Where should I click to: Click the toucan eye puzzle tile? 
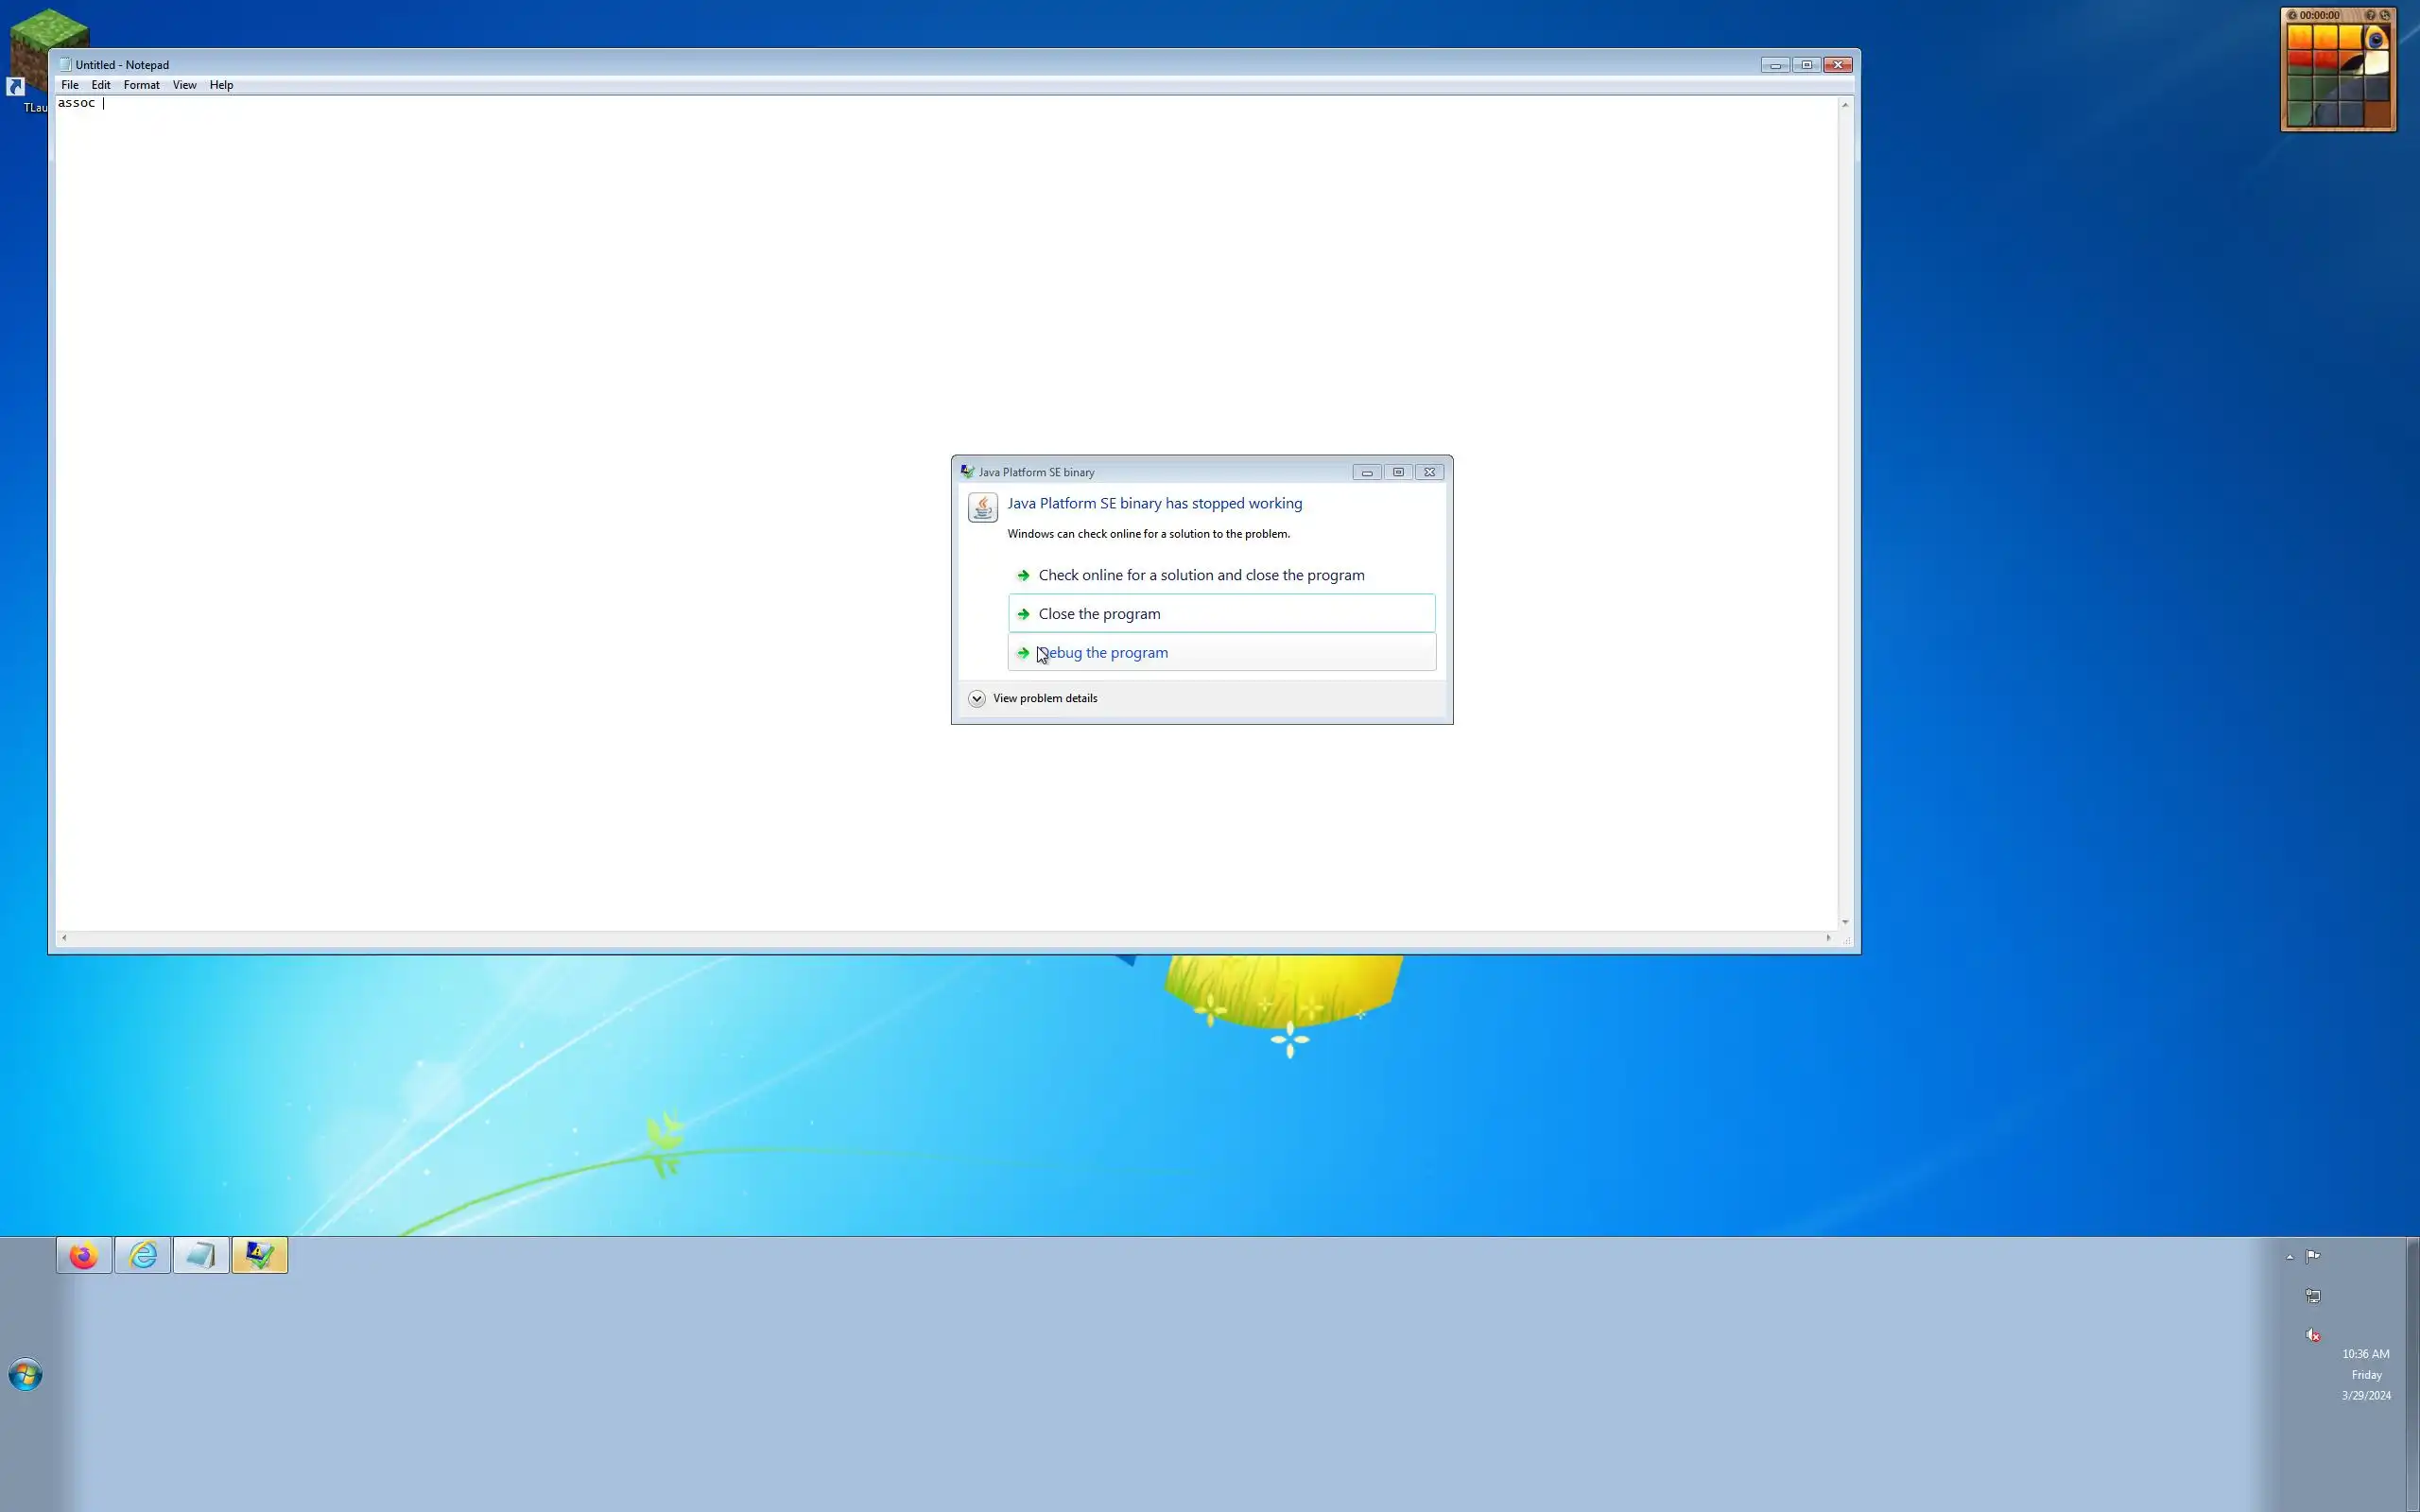click(2377, 39)
